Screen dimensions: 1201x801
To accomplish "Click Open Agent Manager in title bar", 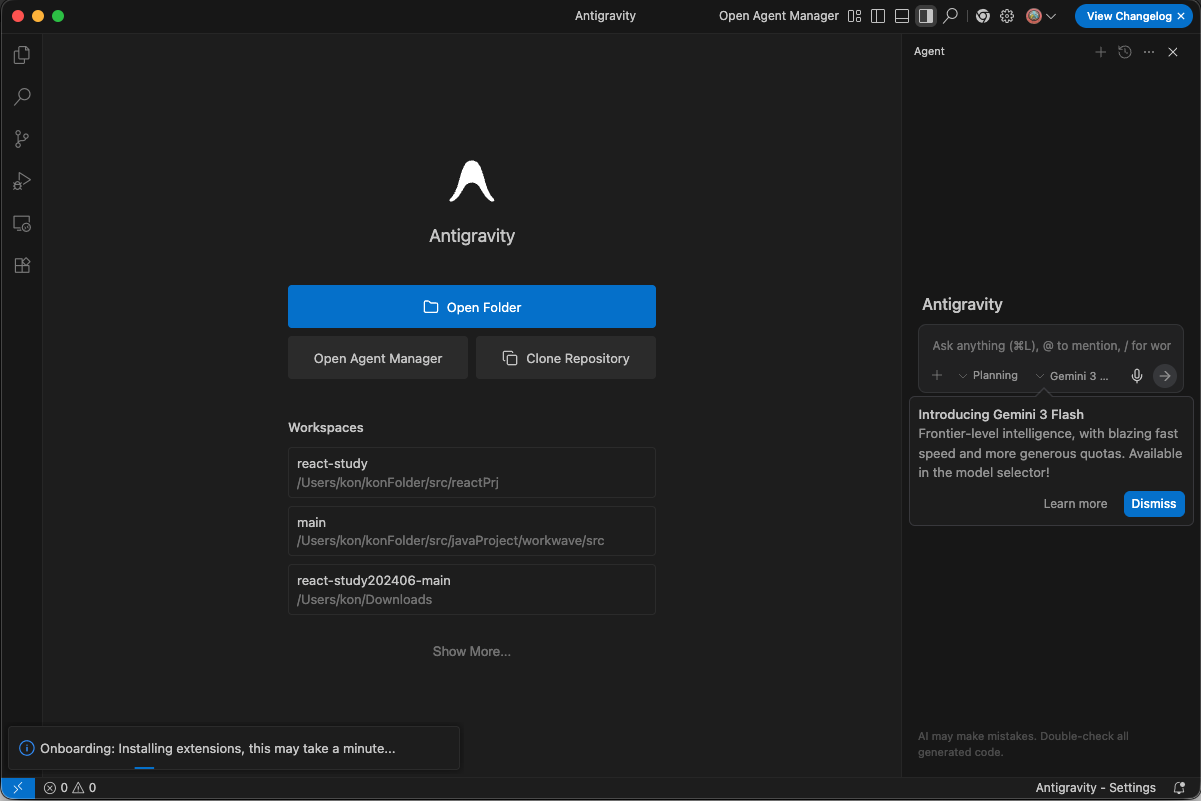I will click(779, 16).
